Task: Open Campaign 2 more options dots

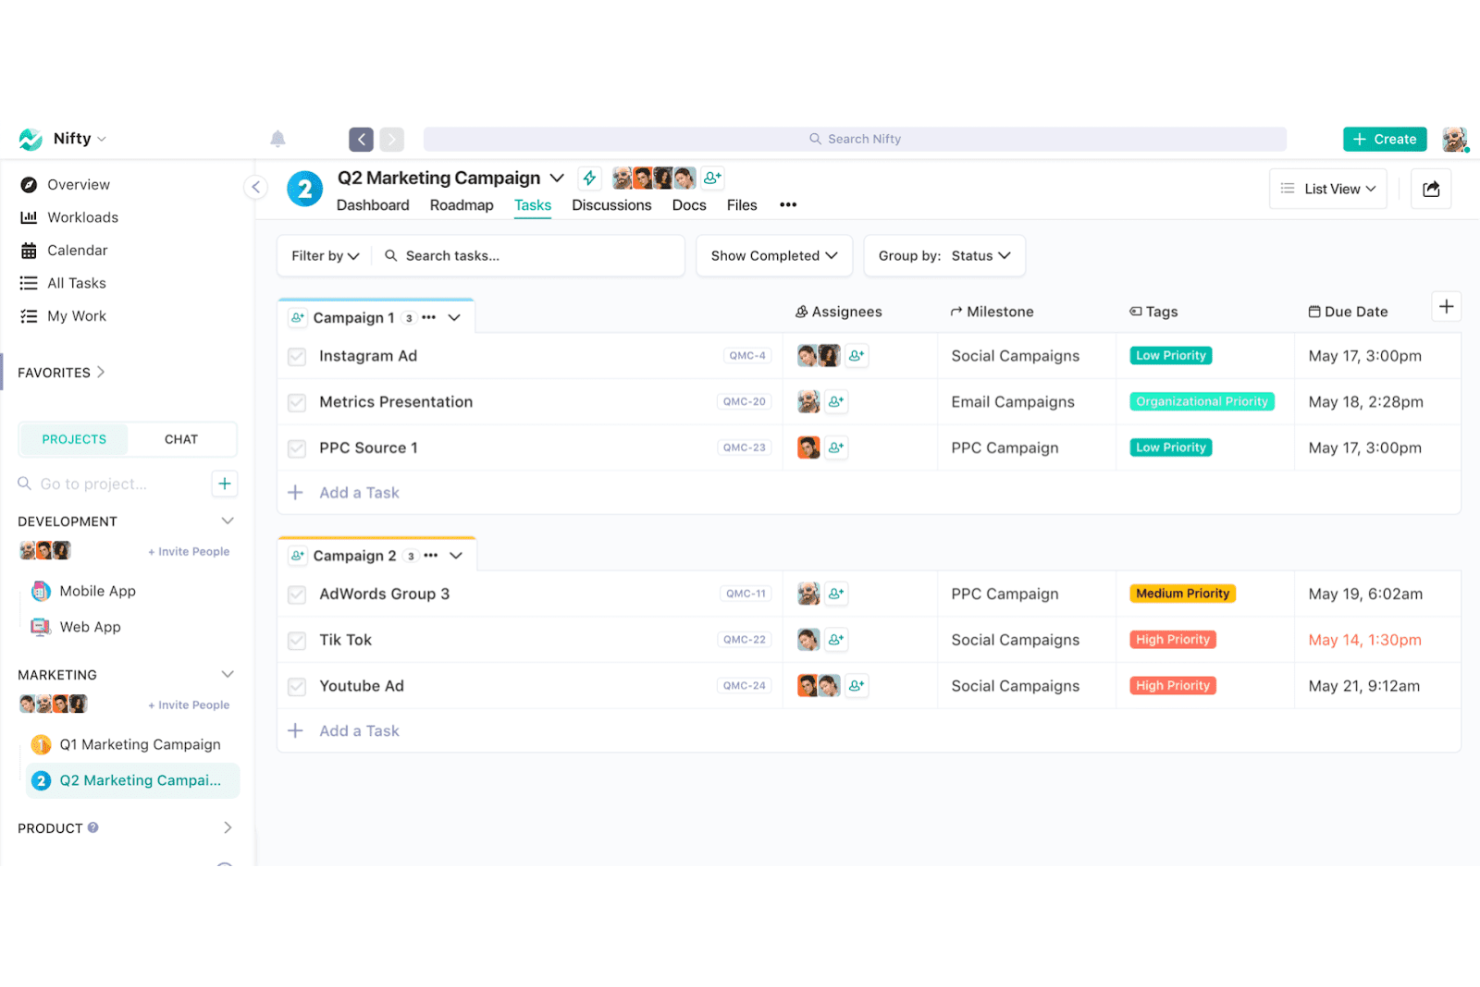Action: [x=431, y=556]
